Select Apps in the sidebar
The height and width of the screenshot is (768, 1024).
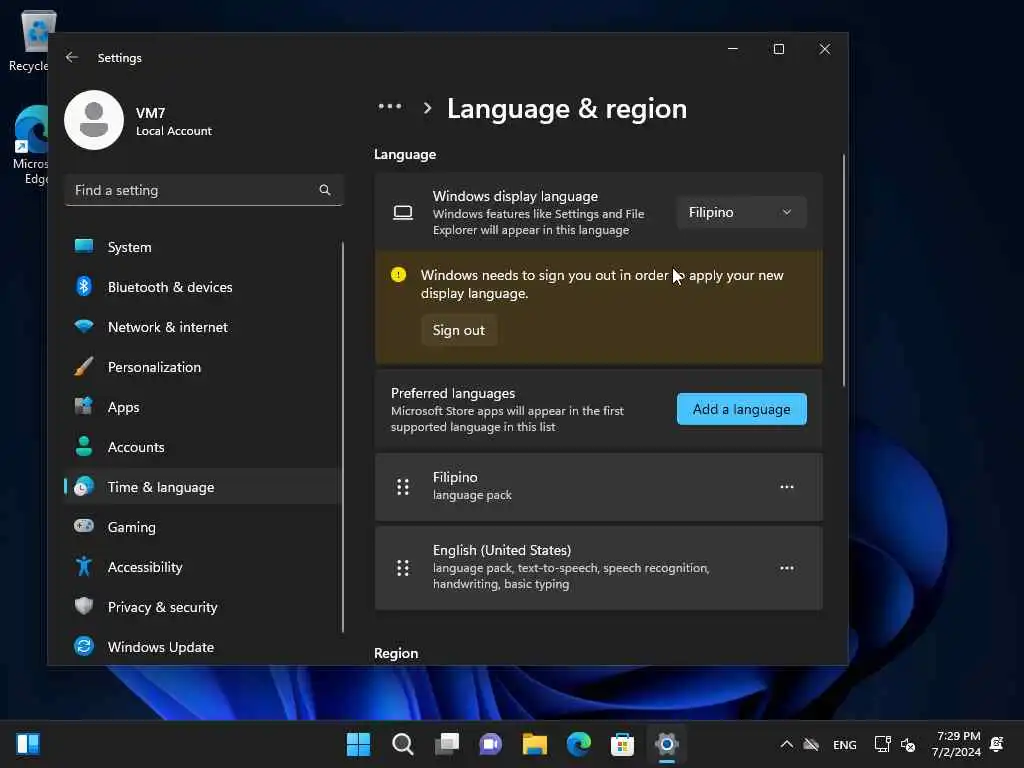coord(203,407)
